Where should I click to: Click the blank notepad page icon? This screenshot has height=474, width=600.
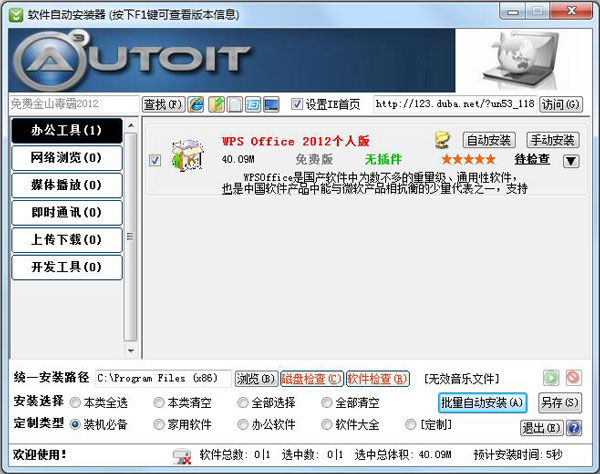click(234, 104)
